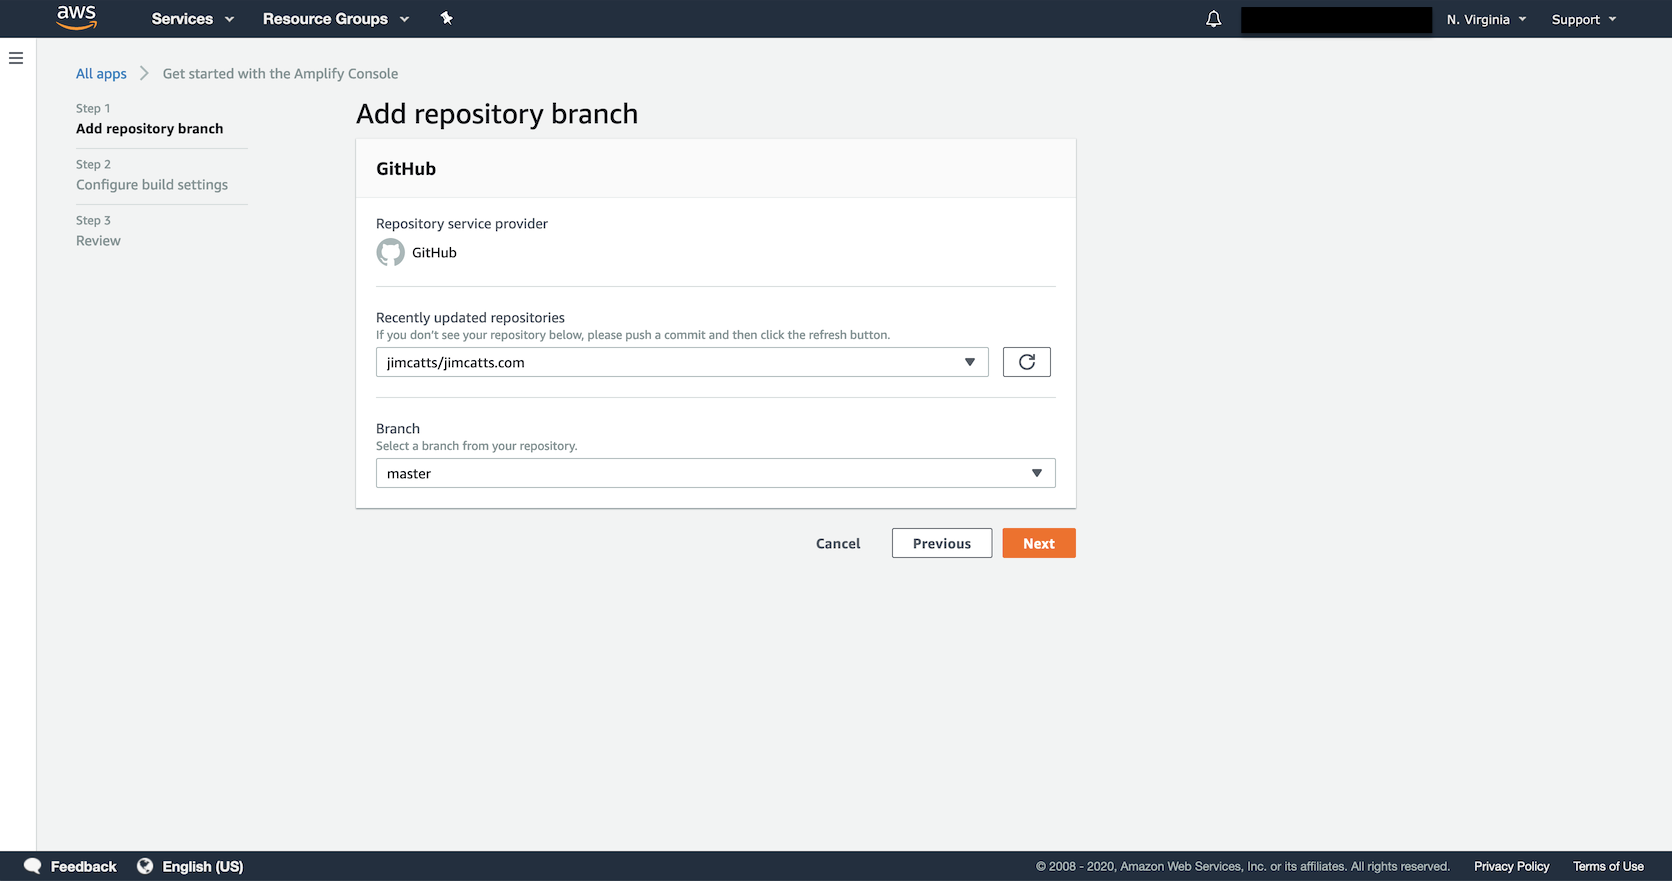The height and width of the screenshot is (881, 1672).
Task: Click the Cancel button
Action: tap(838, 543)
